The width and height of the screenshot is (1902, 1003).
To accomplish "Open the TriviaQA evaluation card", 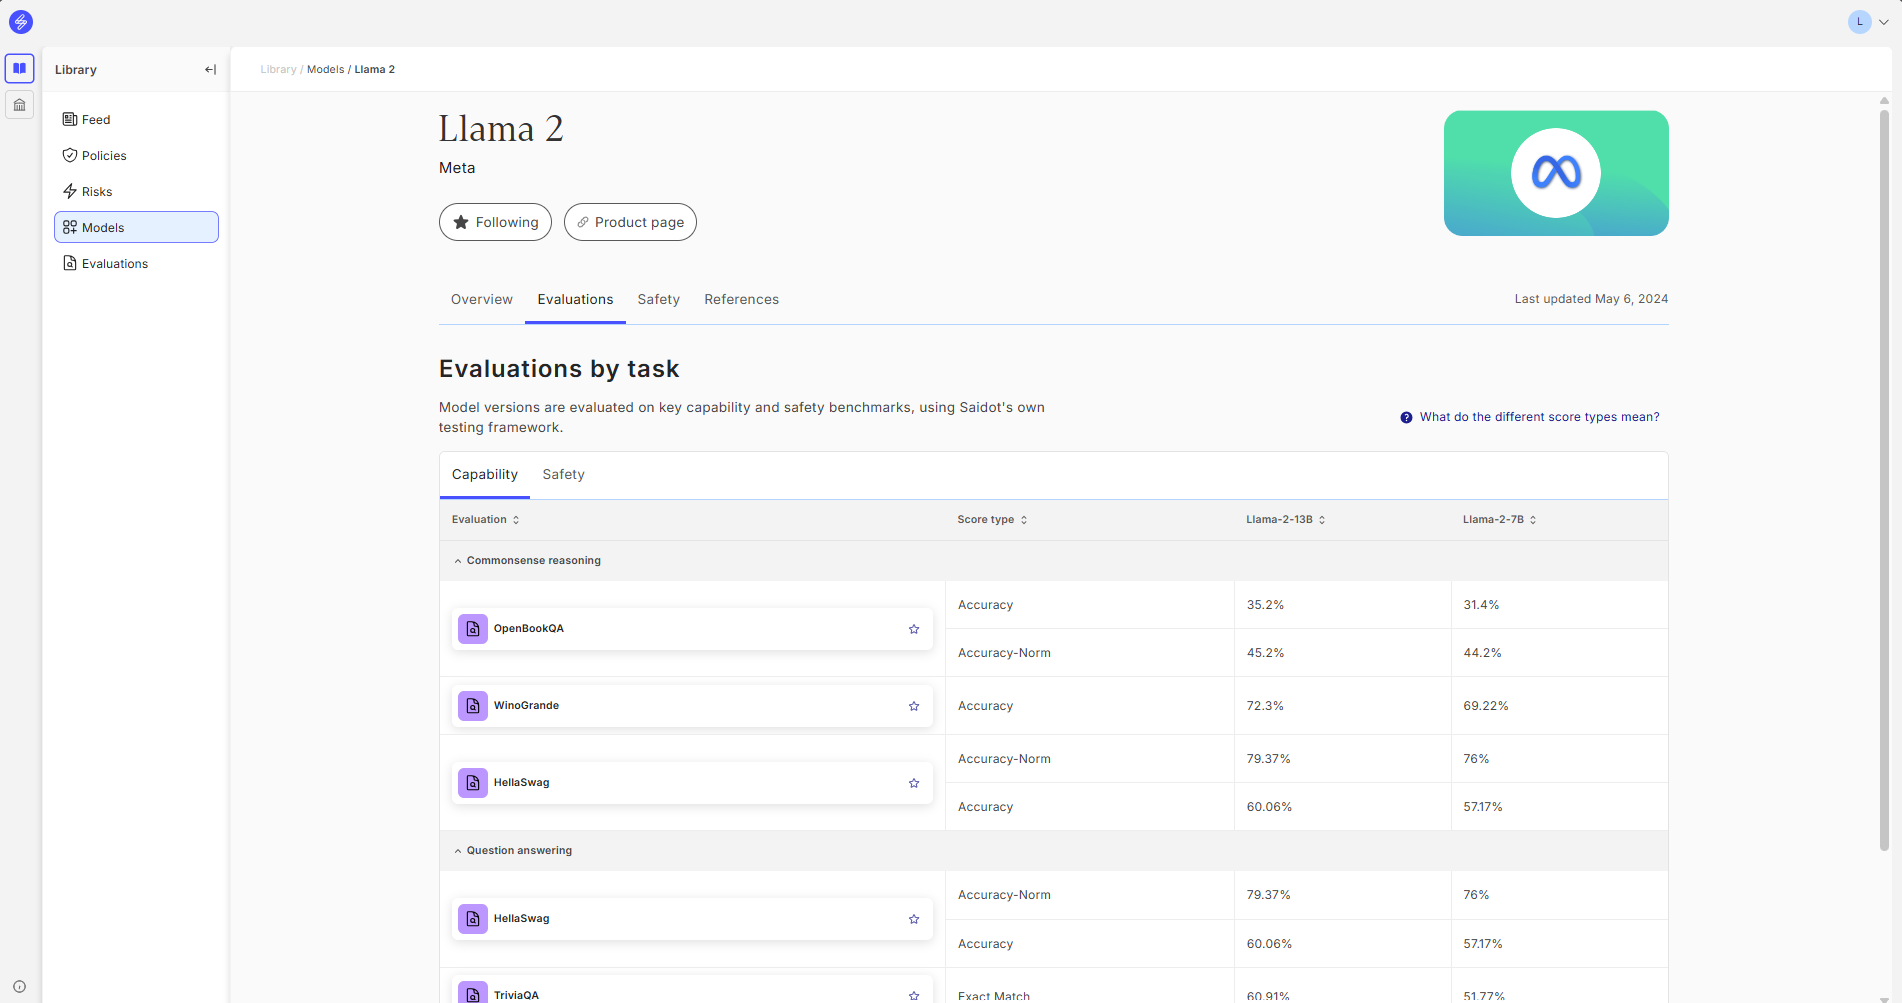I will point(692,990).
